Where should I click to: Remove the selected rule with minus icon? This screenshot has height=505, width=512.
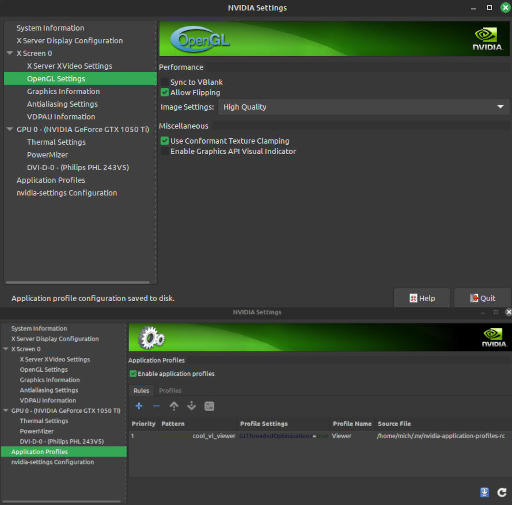156,406
